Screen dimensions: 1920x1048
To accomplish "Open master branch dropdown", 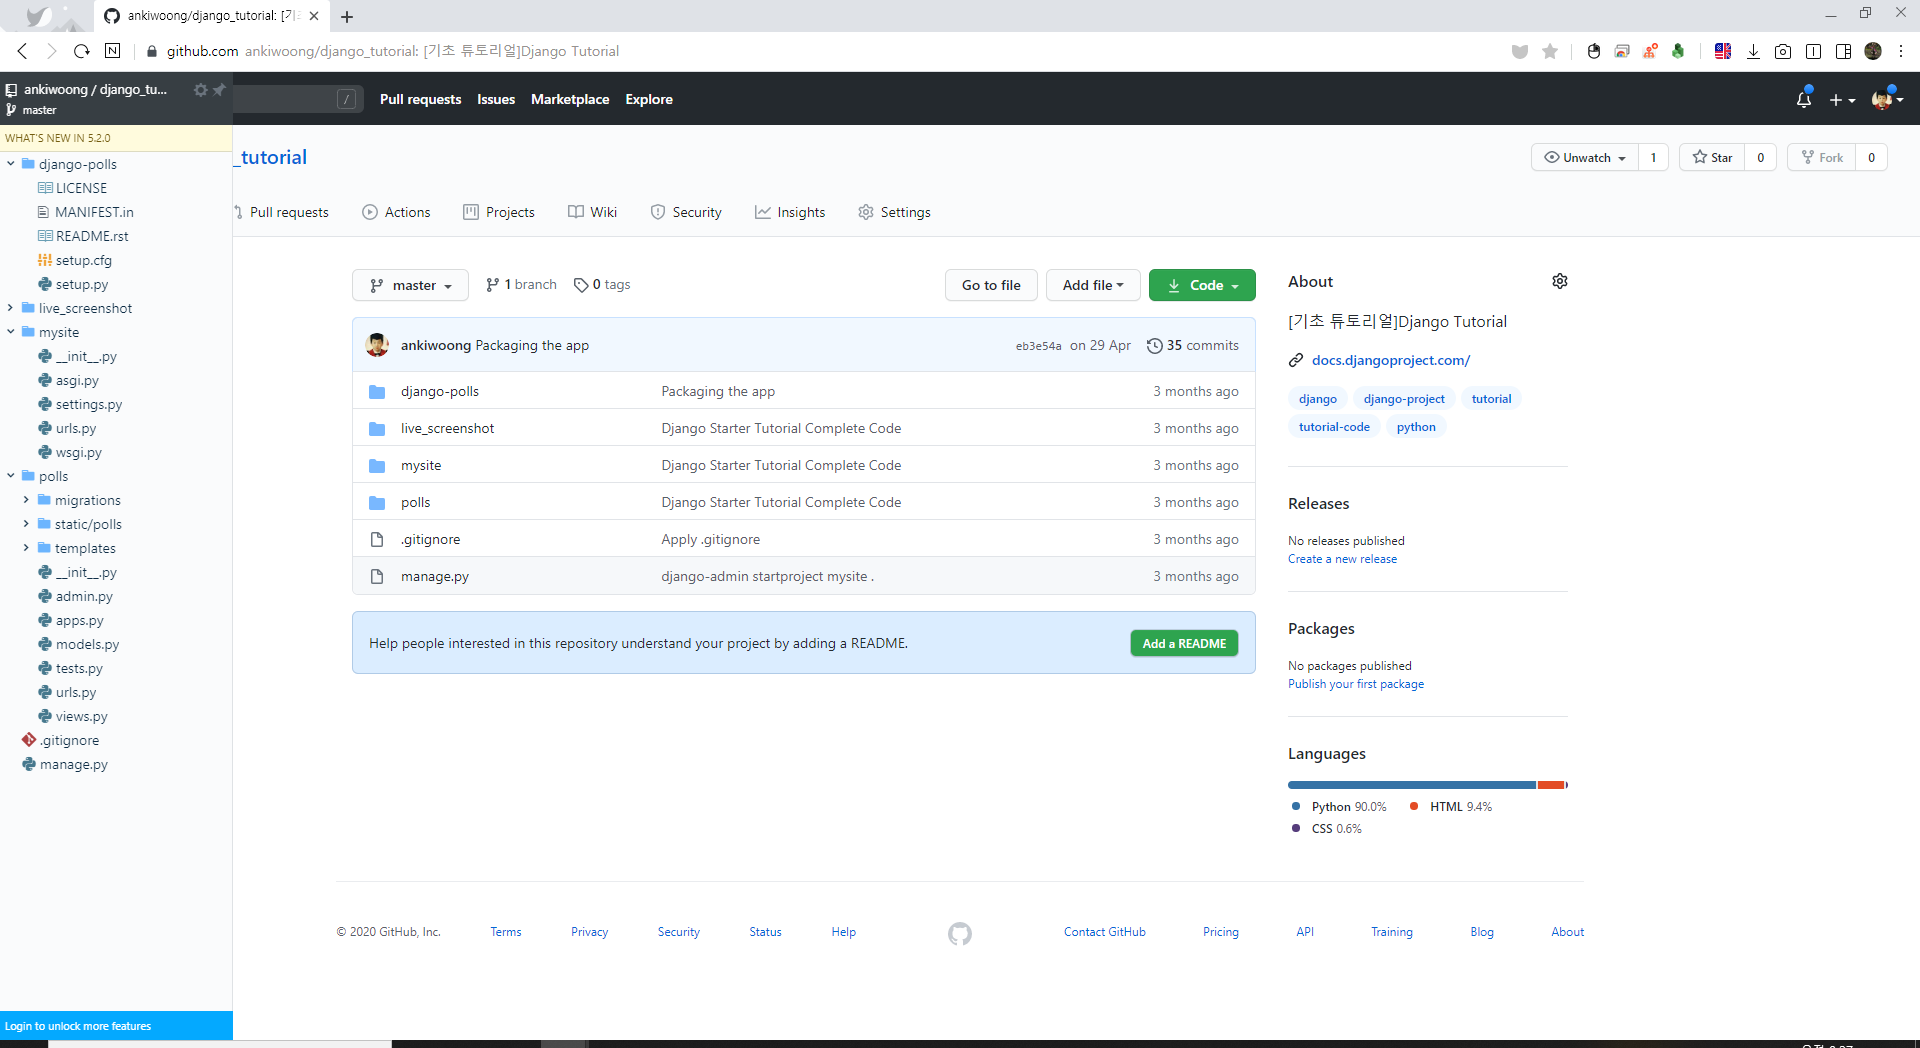I will click(410, 285).
